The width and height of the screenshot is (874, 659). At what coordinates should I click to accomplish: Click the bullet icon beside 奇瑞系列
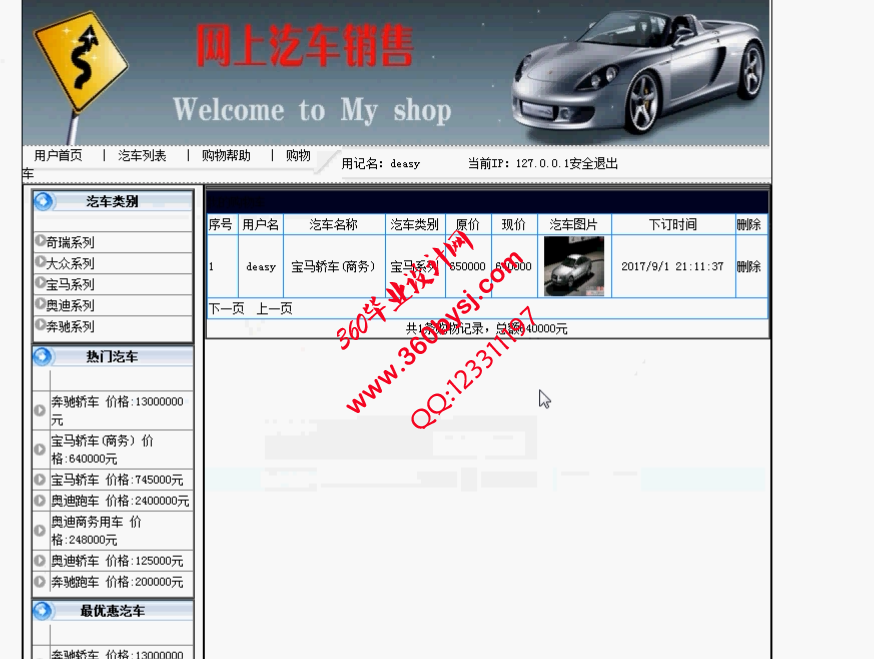pos(40,241)
